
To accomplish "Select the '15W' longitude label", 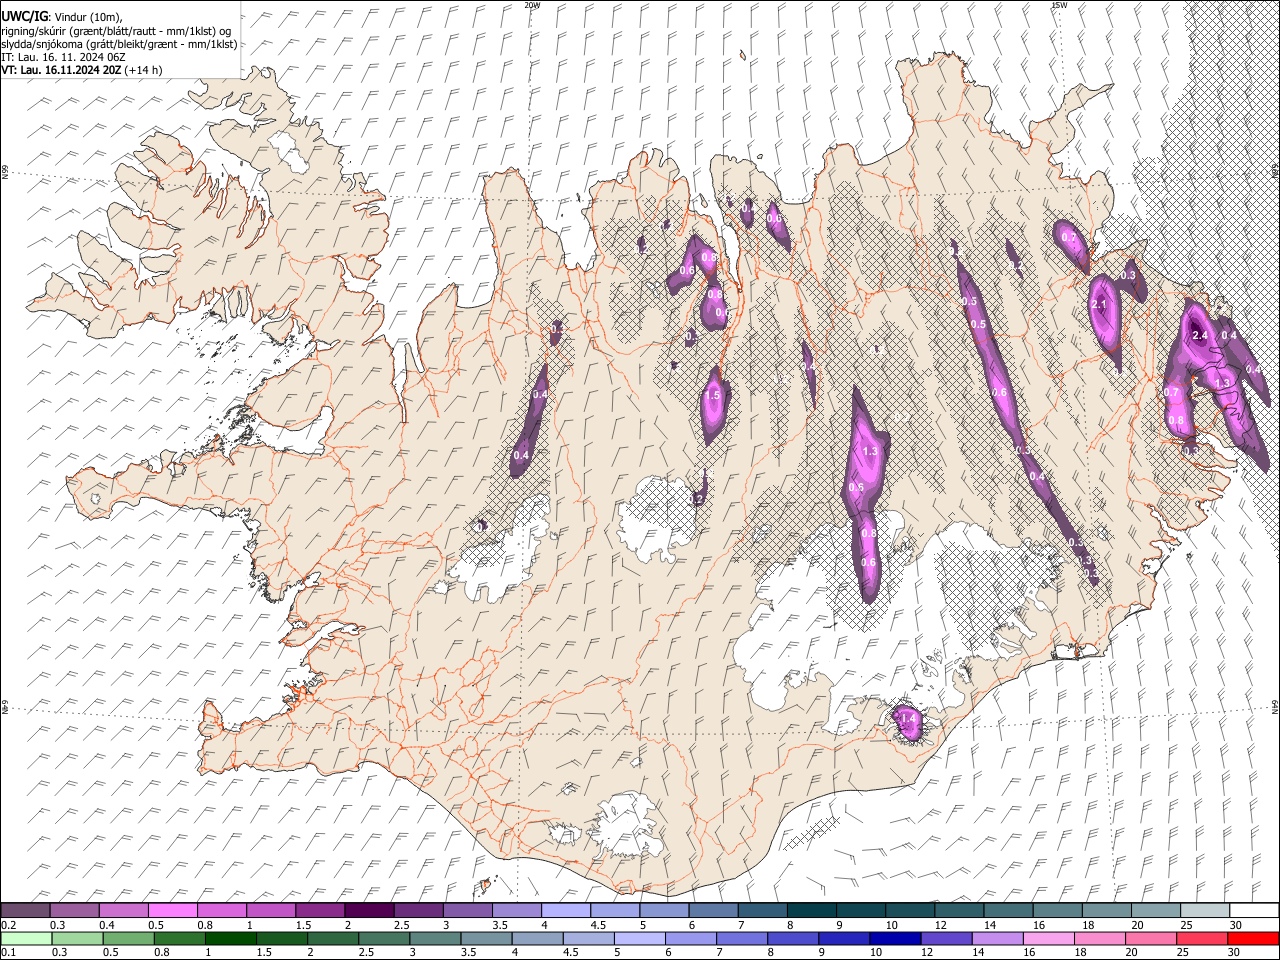I will [x=1059, y=5].
